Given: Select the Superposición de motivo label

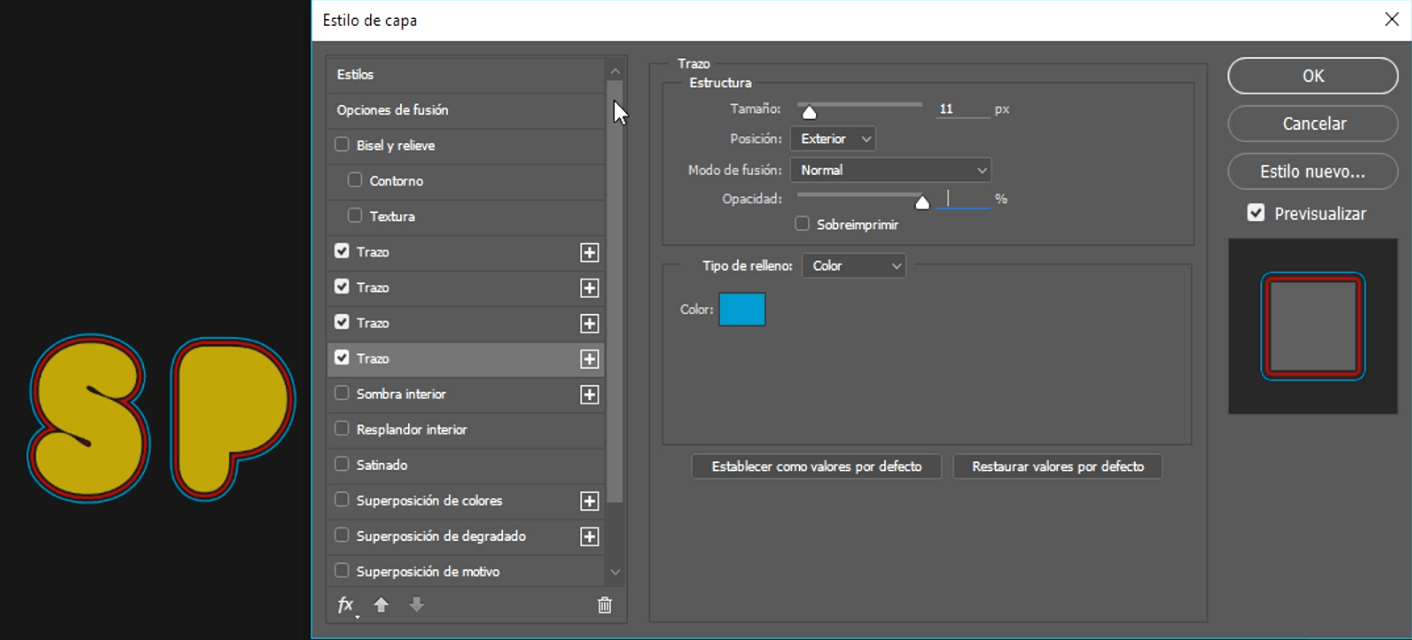Looking at the screenshot, I should [x=428, y=572].
